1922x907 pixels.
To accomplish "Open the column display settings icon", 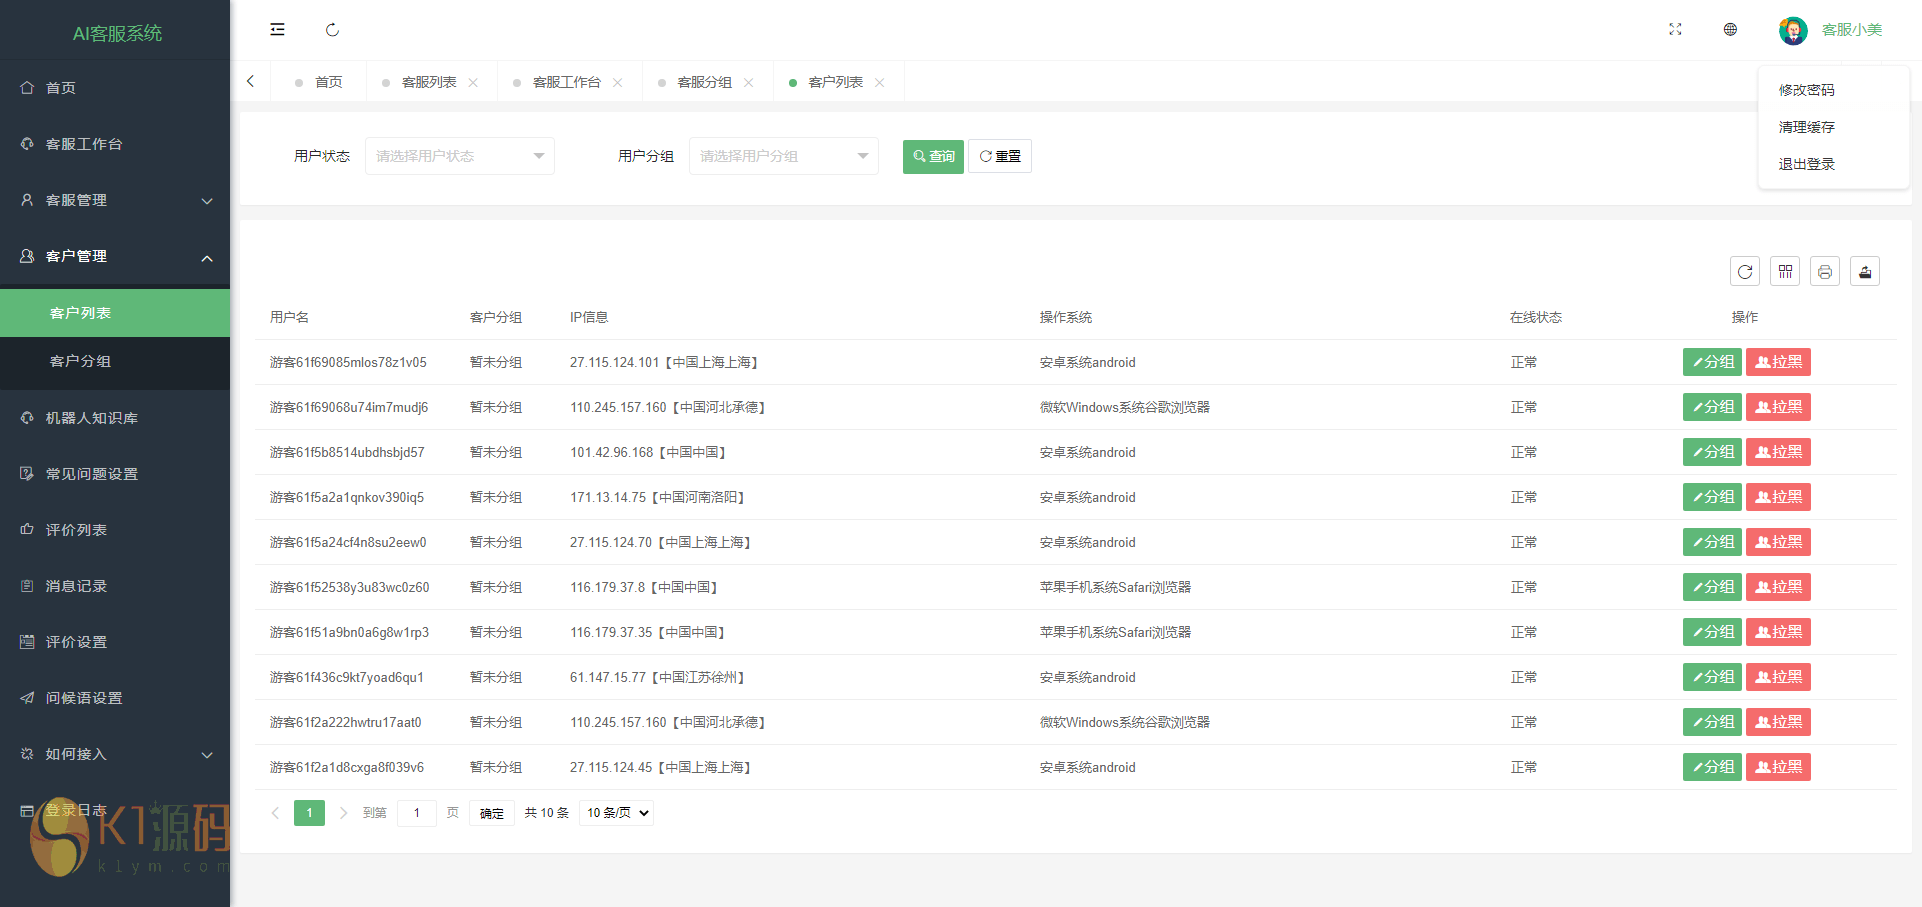I will point(1785,272).
